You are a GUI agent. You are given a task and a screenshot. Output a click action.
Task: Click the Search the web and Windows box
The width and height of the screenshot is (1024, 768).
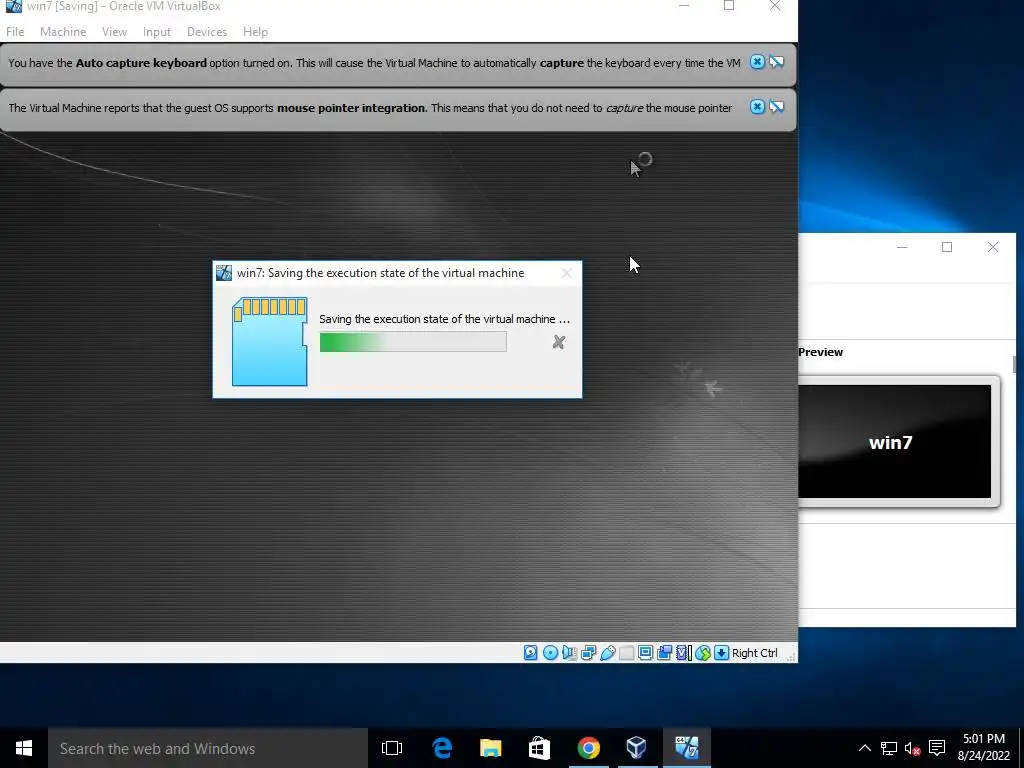208,748
